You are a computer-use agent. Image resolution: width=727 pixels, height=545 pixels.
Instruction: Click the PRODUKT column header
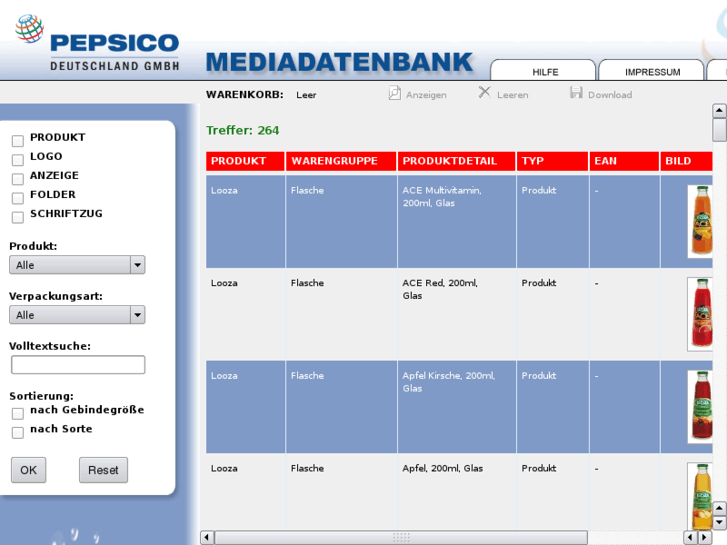(x=245, y=161)
